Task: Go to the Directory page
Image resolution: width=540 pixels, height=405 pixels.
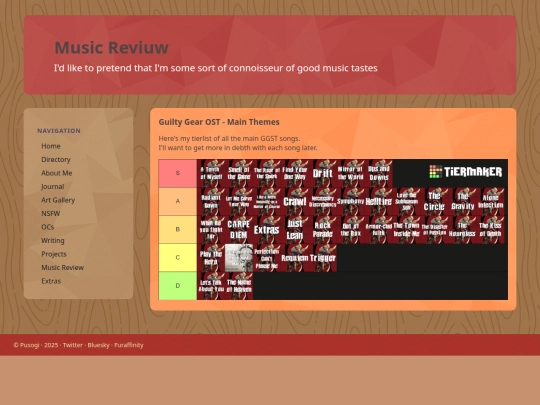Action: coord(56,159)
